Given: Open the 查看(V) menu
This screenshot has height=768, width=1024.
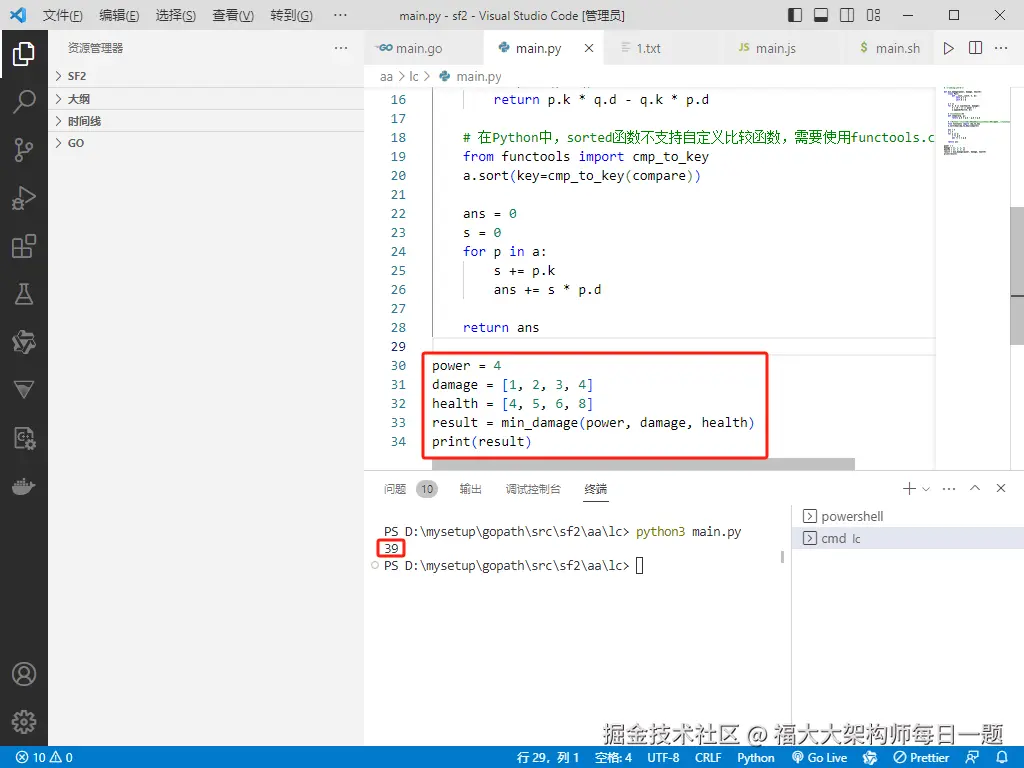Looking at the screenshot, I should (233, 15).
